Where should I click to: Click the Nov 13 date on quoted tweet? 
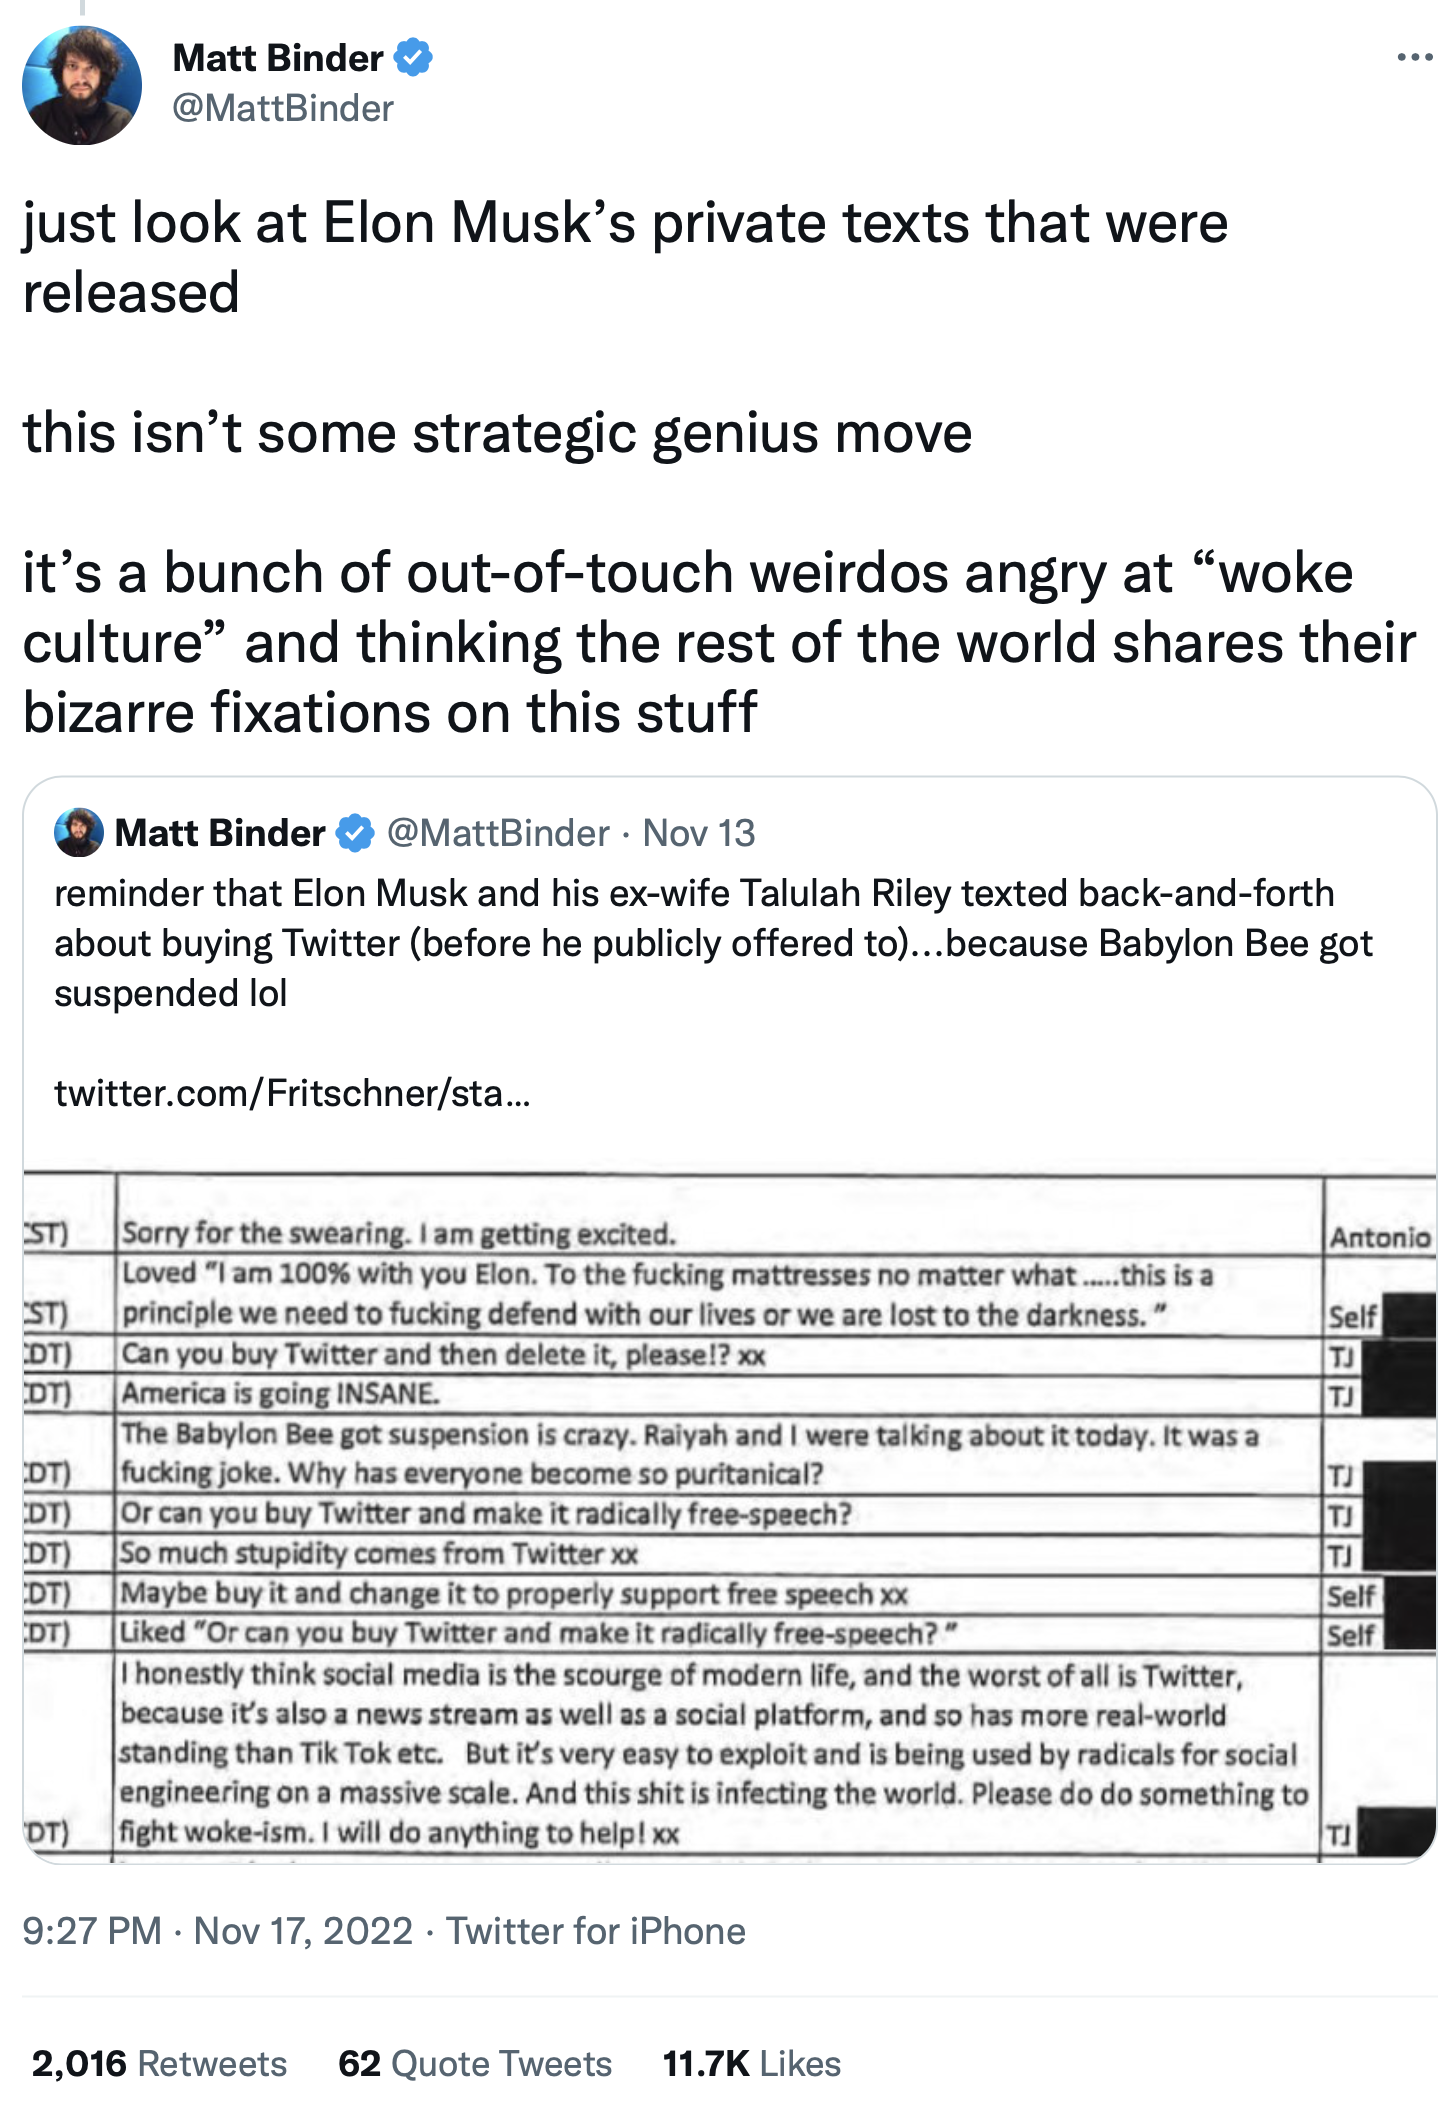(x=698, y=833)
